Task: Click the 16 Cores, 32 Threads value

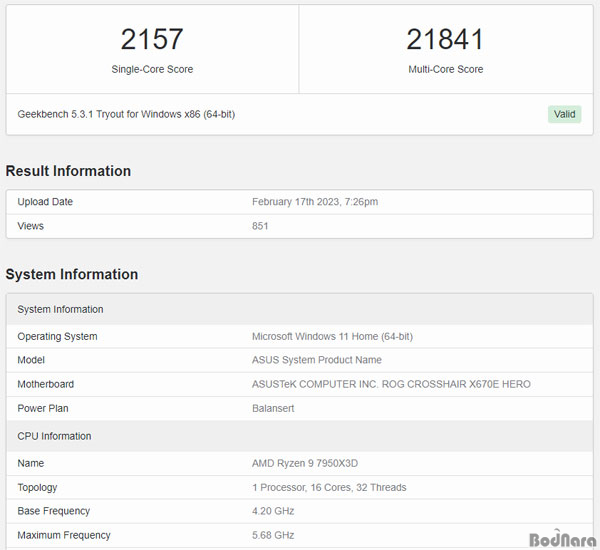Action: [329, 487]
